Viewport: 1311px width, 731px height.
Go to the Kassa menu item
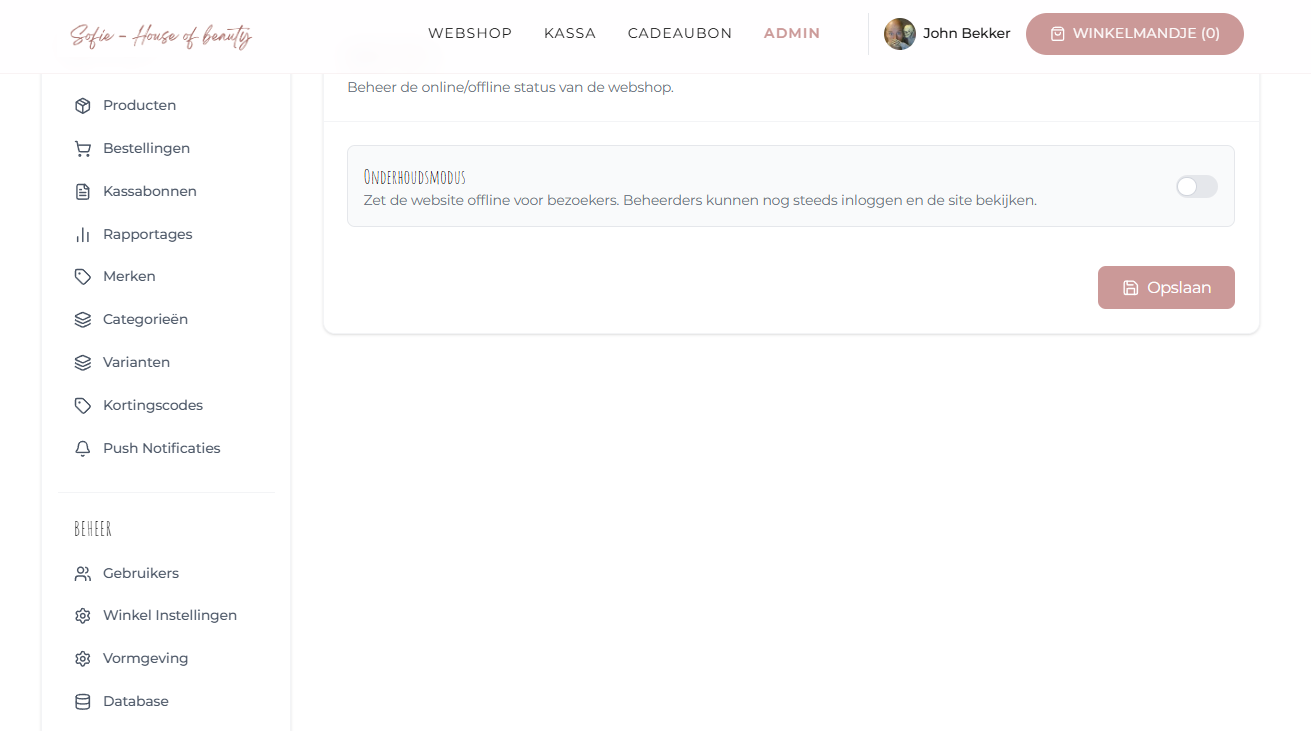click(x=570, y=33)
